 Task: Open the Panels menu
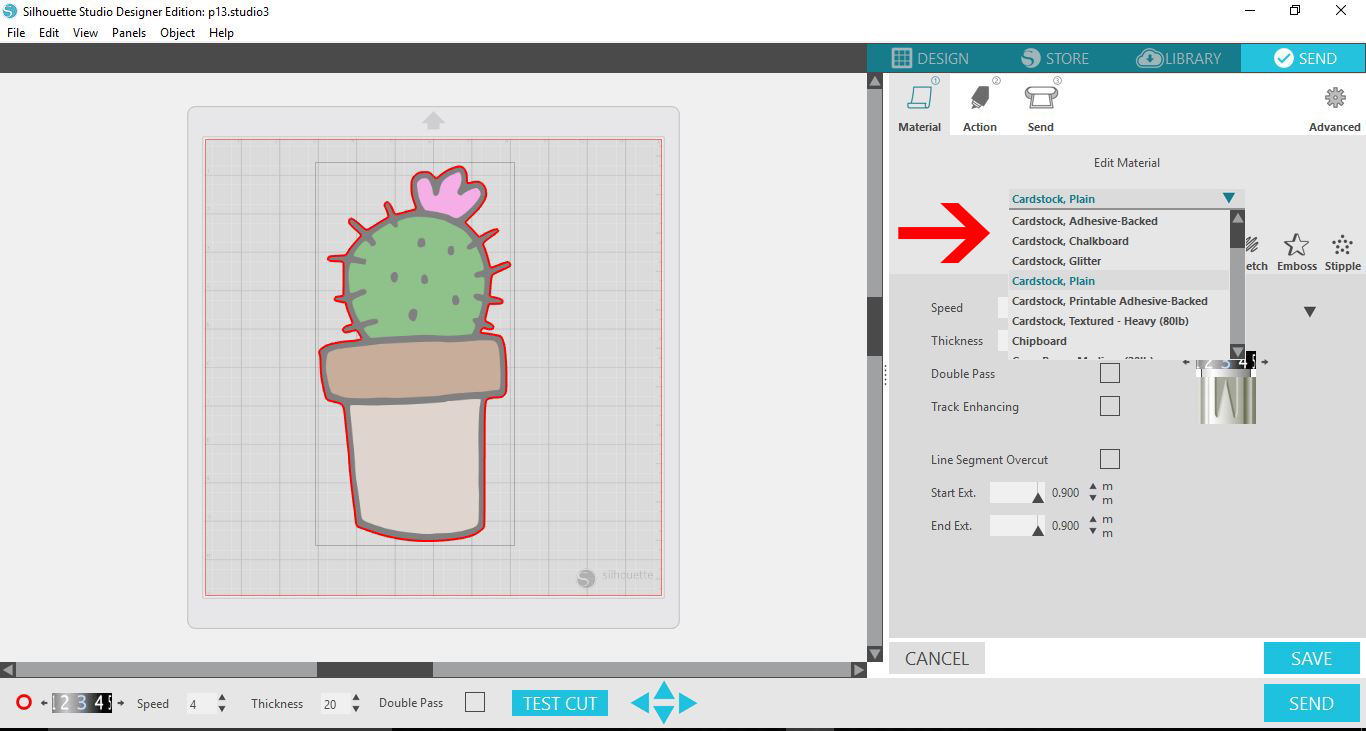(129, 33)
